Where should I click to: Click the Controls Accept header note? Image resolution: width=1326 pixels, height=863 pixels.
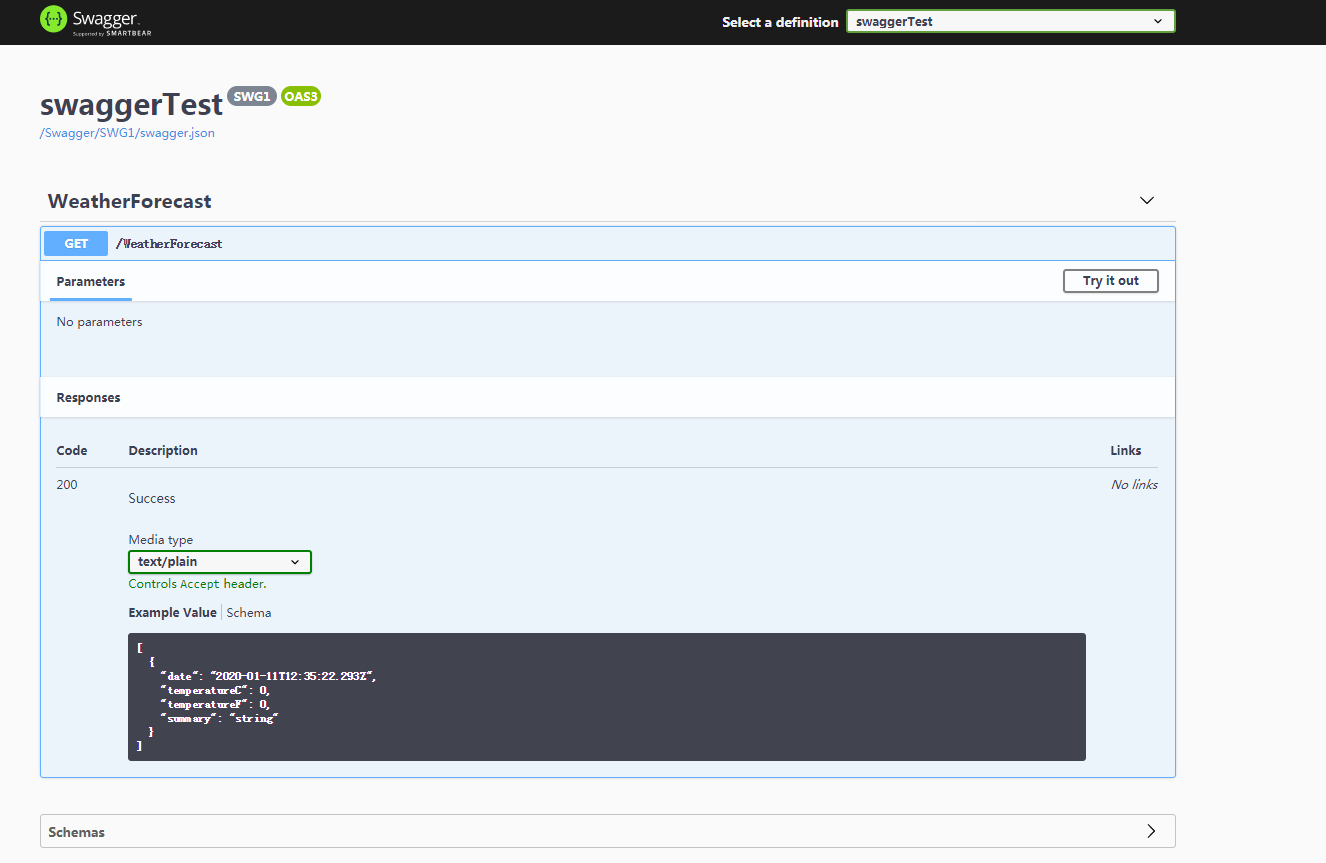click(197, 584)
